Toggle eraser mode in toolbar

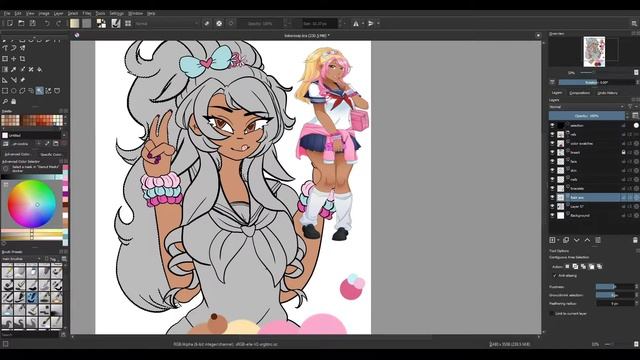point(207,24)
